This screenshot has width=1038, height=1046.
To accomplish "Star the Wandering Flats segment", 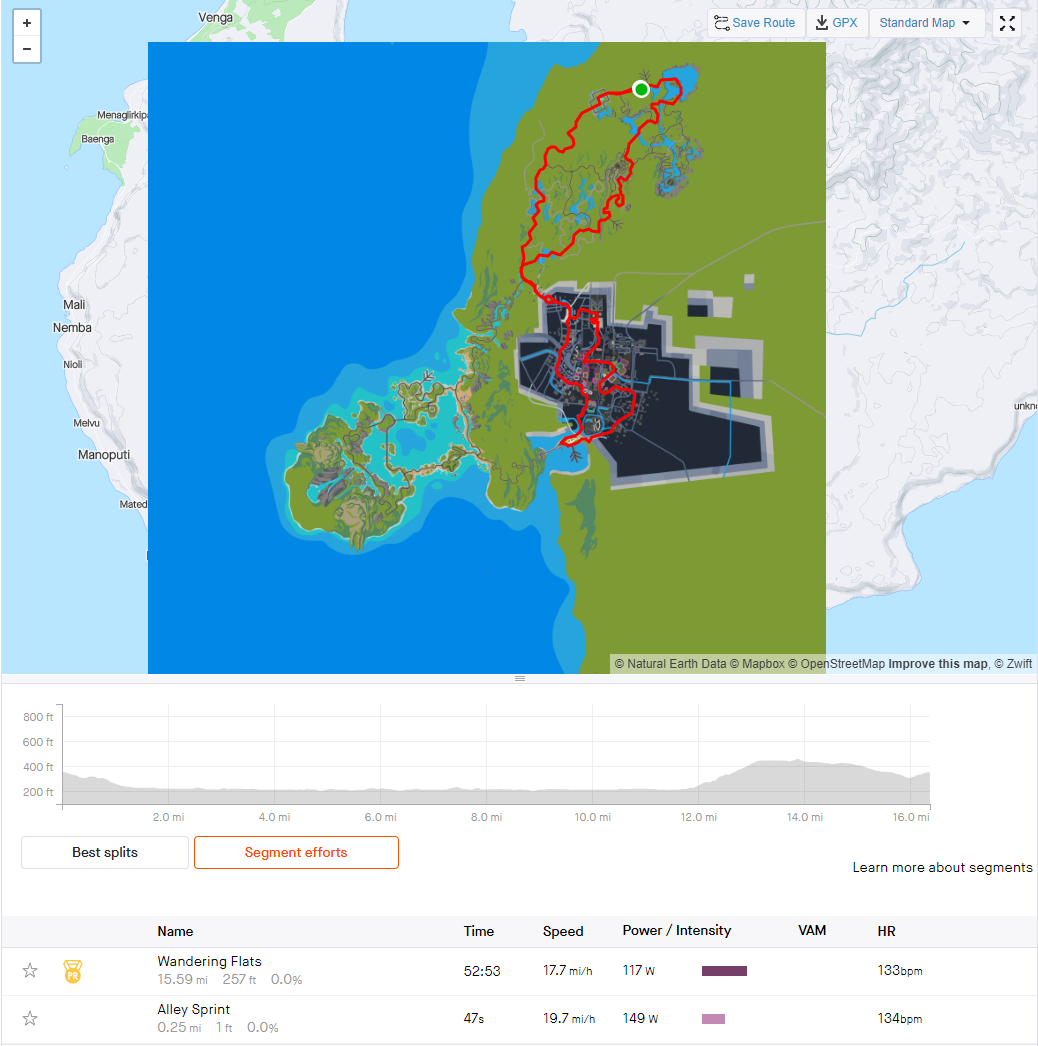I will (30, 971).
